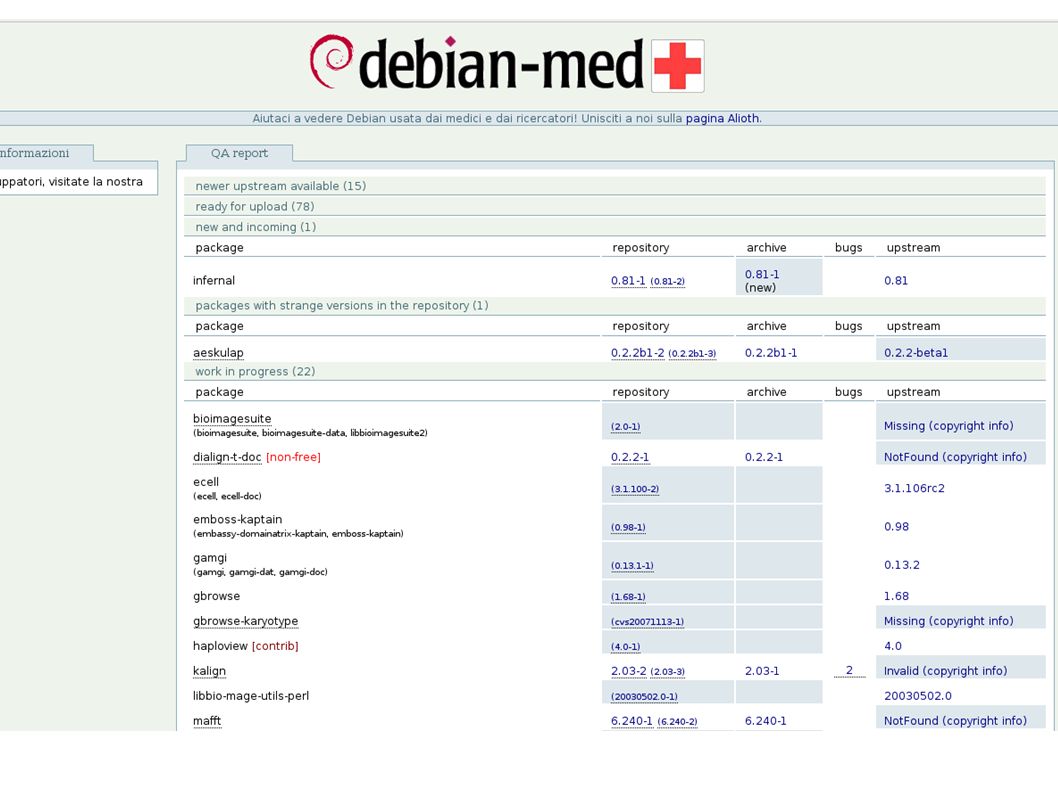Open aeskulap repository version 0.2.2b1-2

pyautogui.click(x=638, y=353)
